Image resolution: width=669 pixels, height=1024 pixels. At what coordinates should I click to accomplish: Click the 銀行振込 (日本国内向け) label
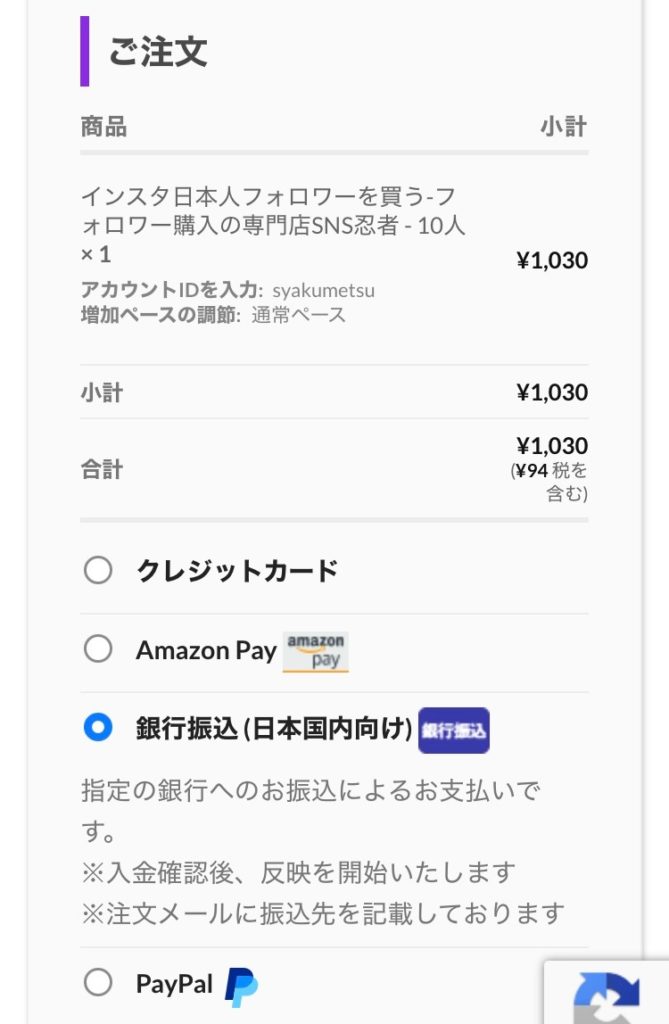[274, 729]
